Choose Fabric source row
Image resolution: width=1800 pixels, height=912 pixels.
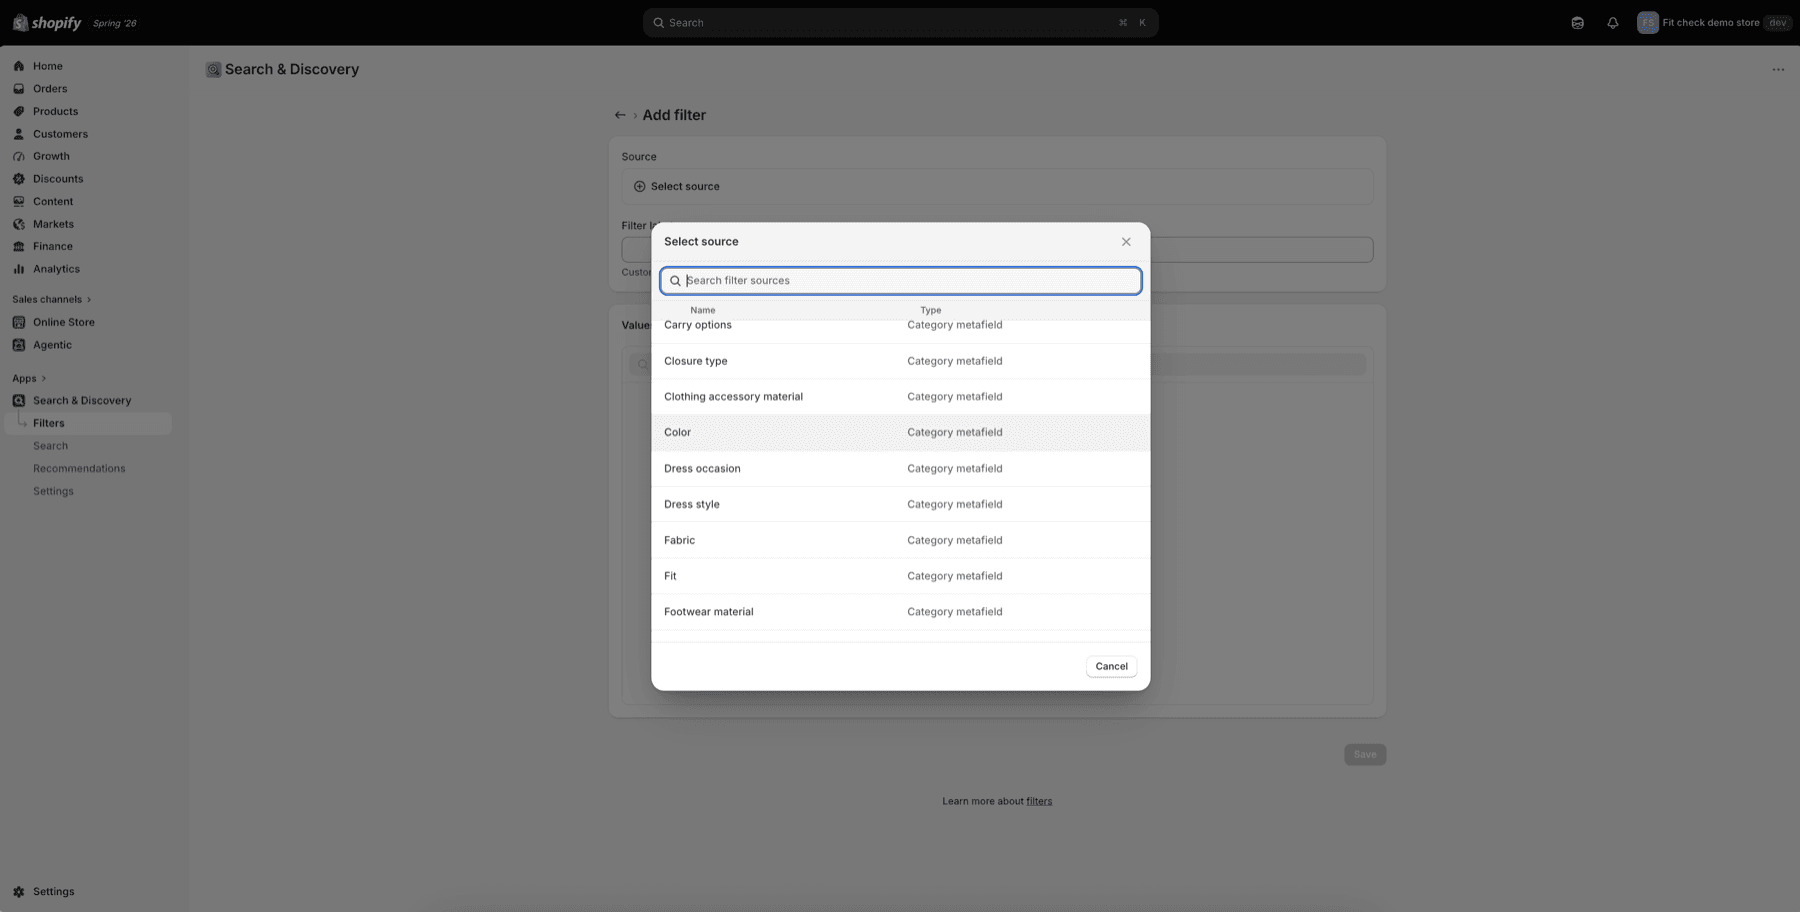[x=900, y=540]
